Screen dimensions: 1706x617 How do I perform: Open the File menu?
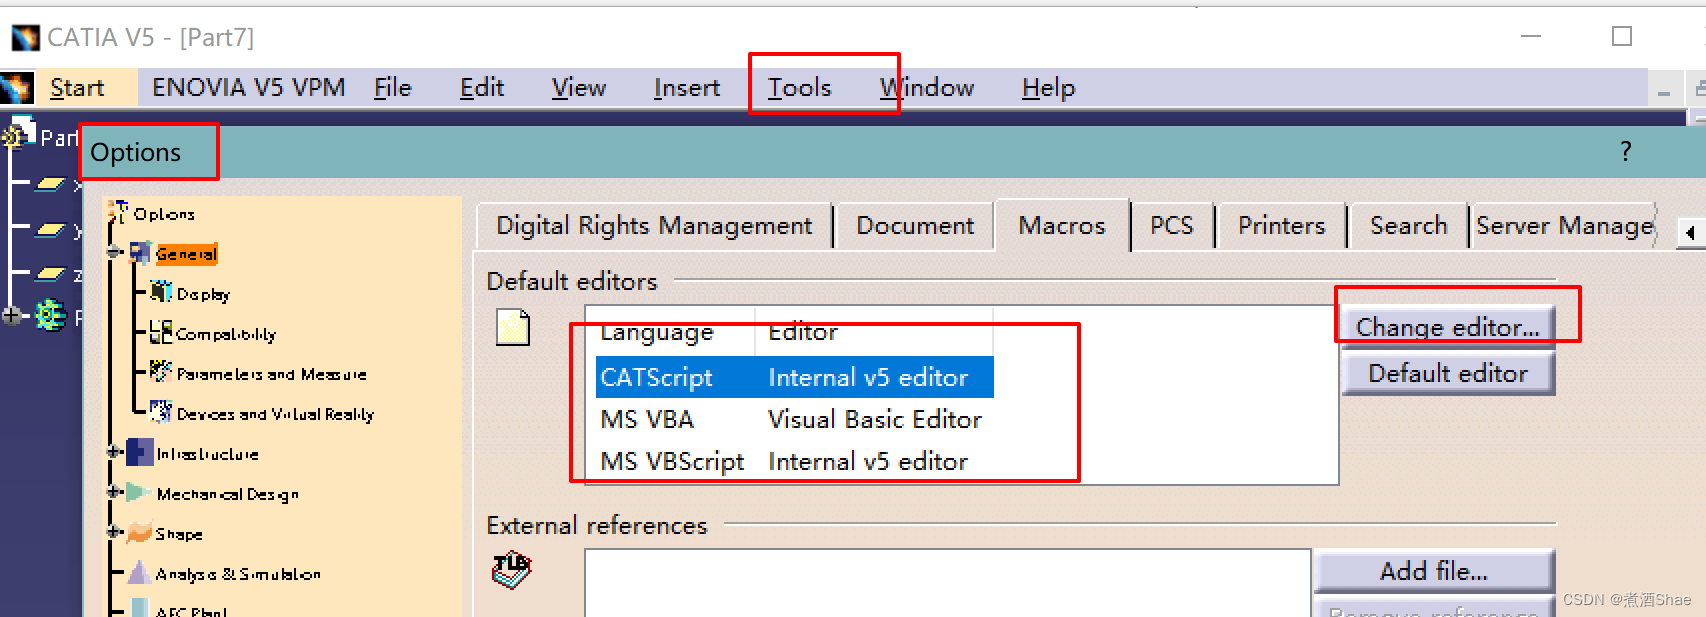click(x=393, y=88)
